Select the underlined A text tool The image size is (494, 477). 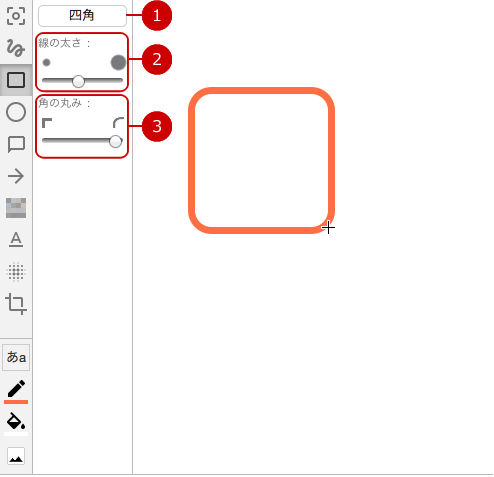(x=16, y=240)
